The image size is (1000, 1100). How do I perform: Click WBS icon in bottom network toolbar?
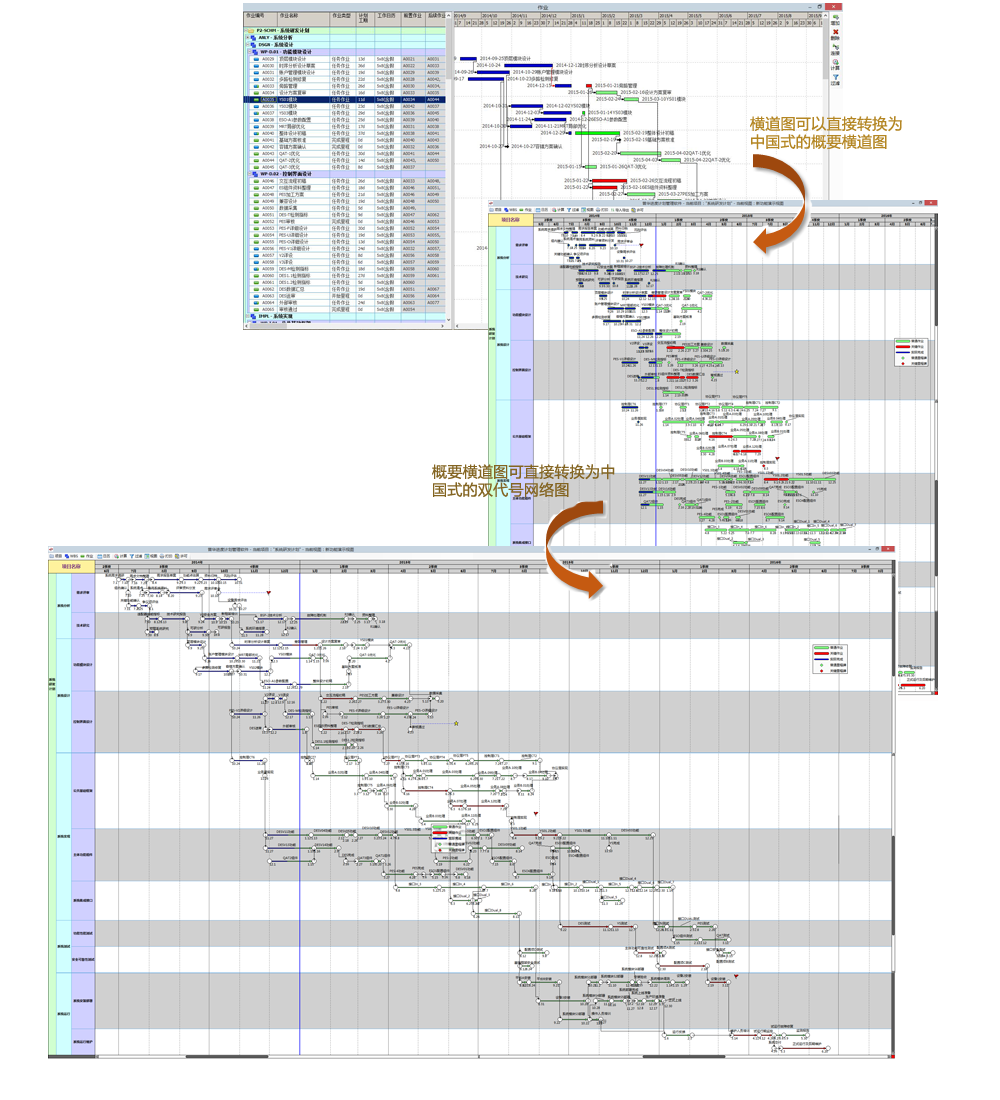[x=72, y=554]
